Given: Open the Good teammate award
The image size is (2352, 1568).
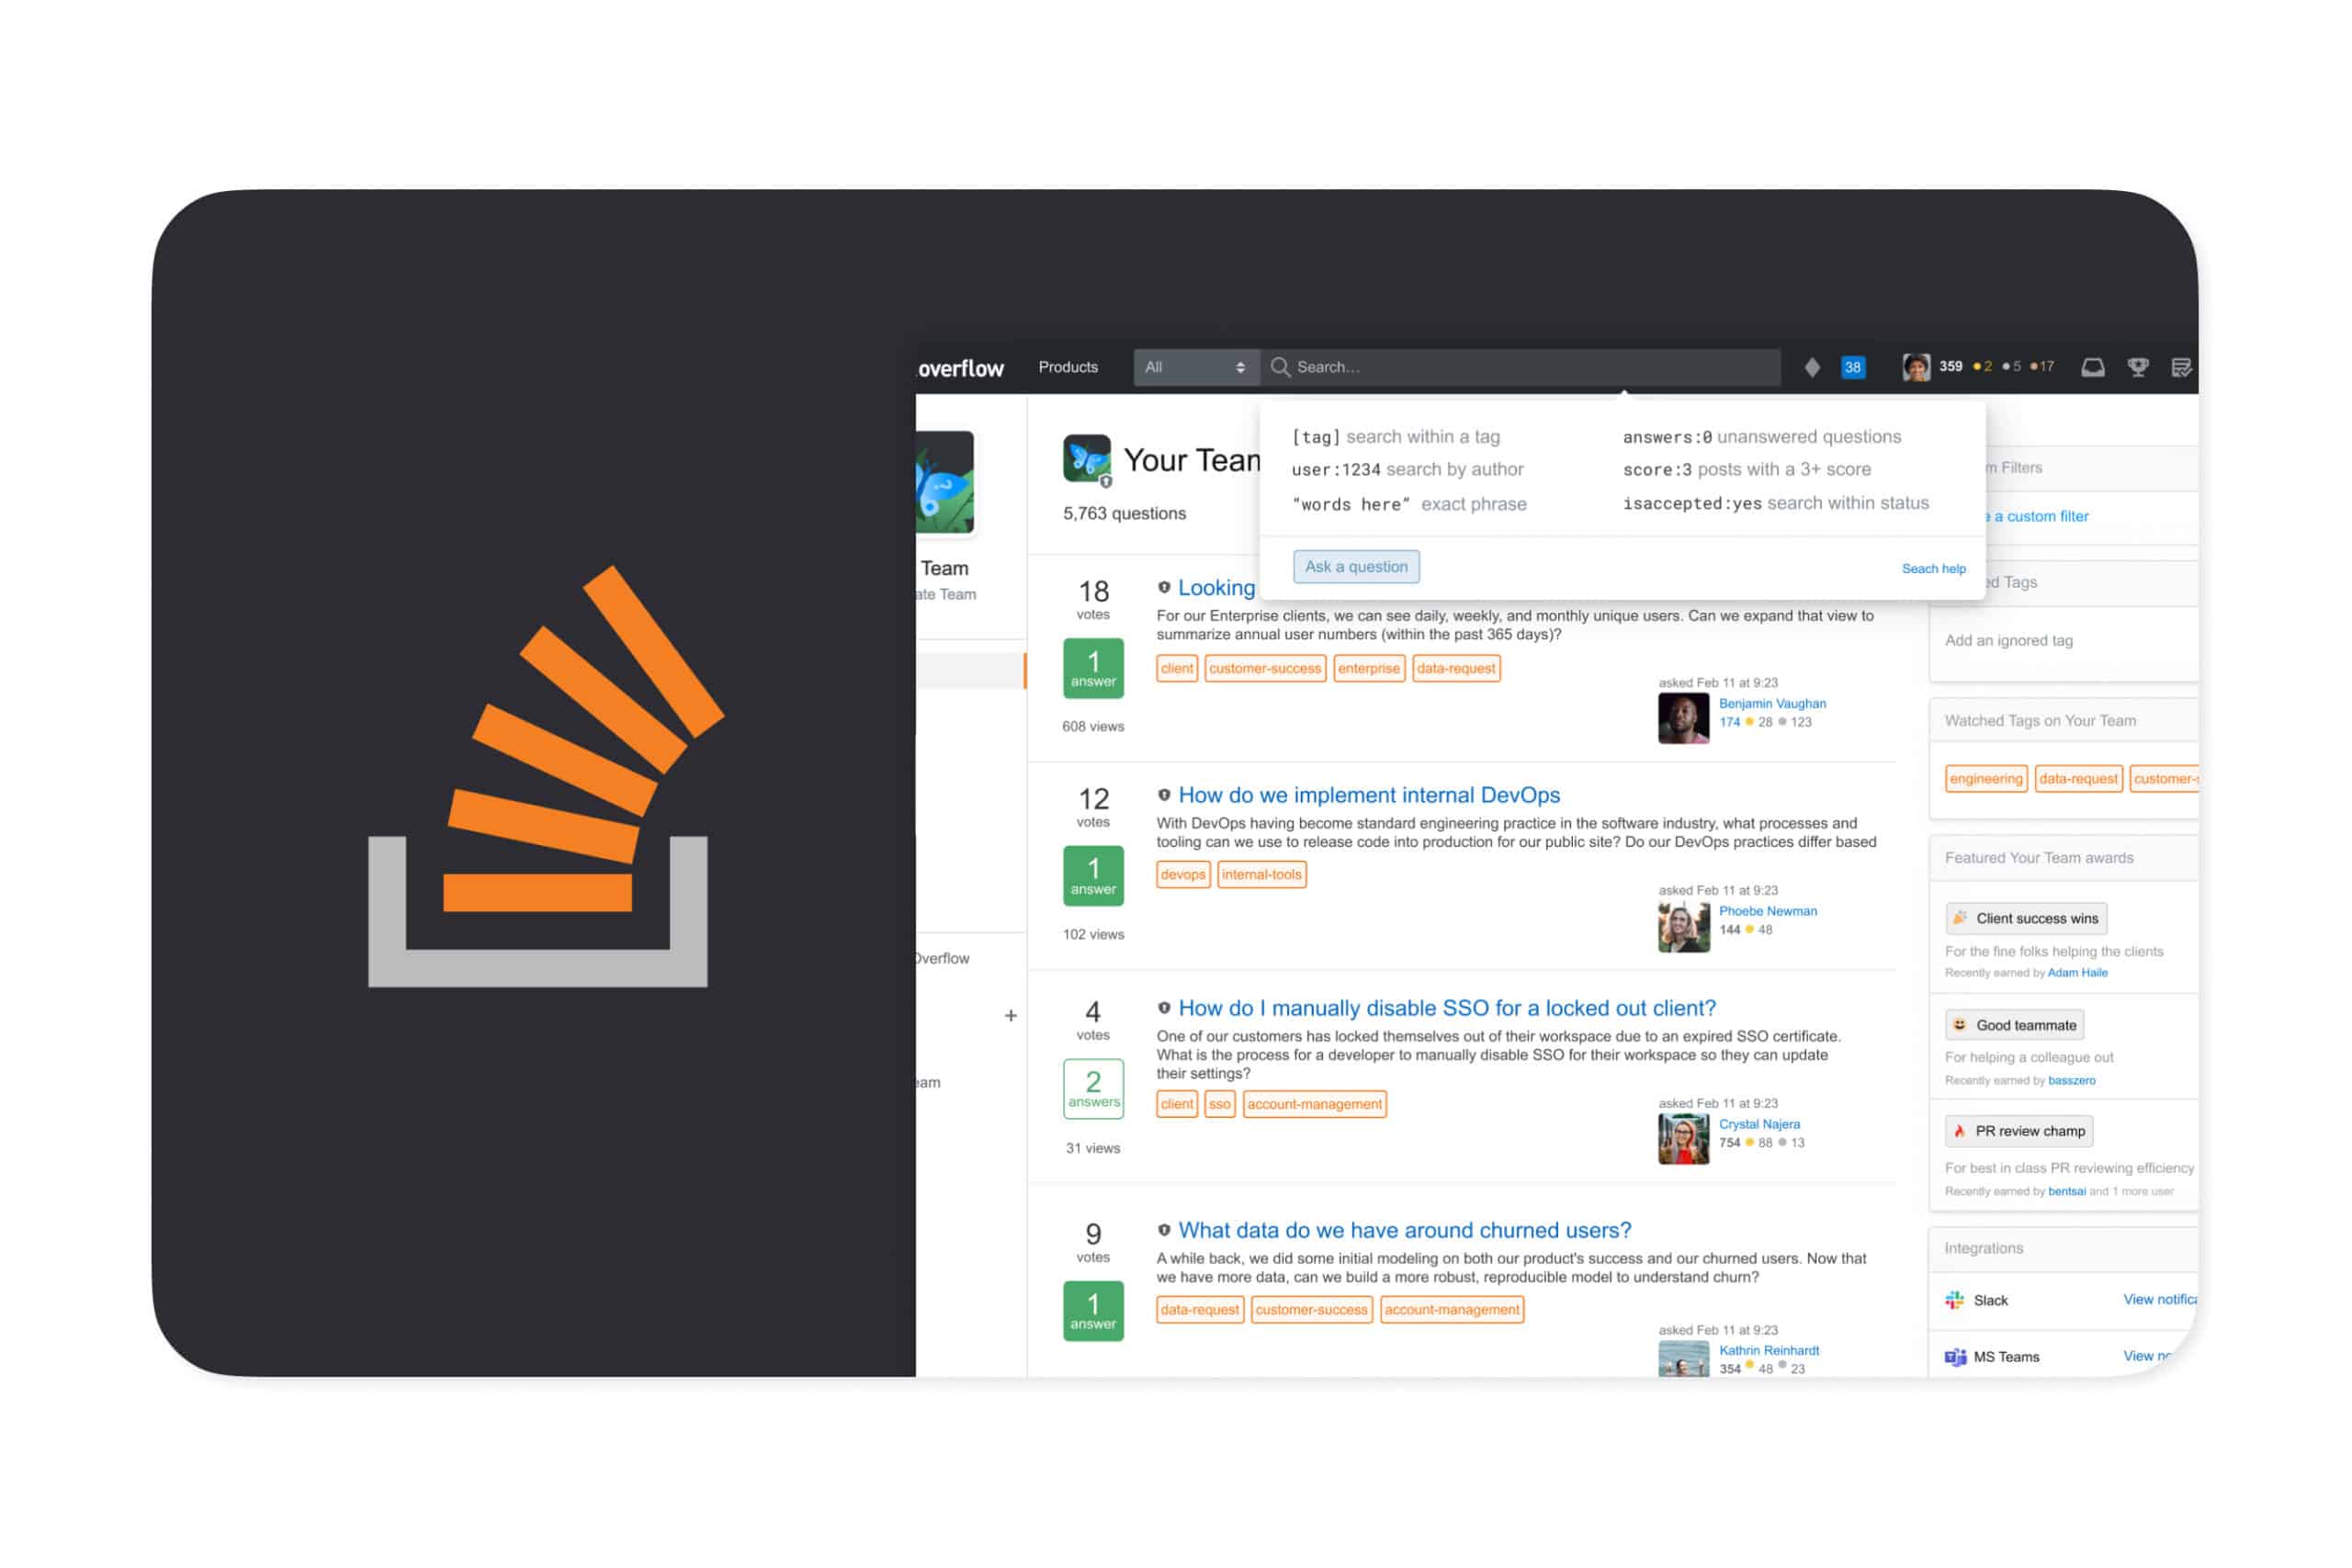Looking at the screenshot, I should 2015,1025.
